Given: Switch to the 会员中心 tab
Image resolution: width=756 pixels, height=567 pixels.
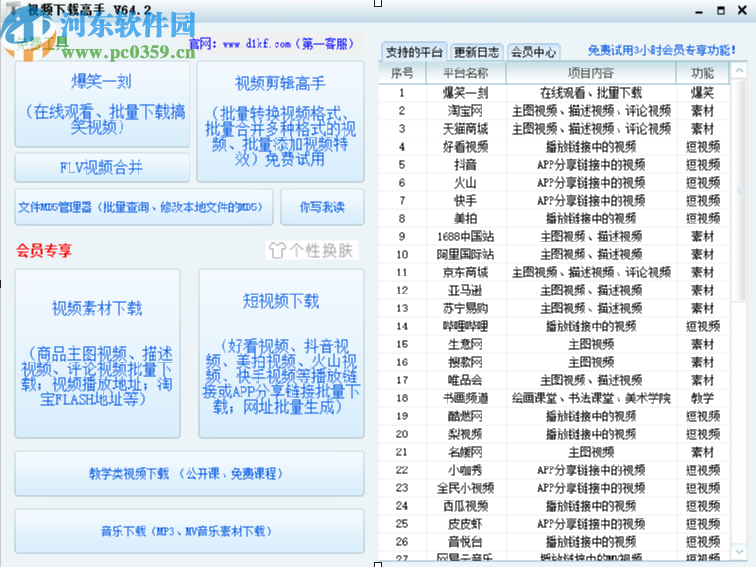Looking at the screenshot, I should point(533,52).
